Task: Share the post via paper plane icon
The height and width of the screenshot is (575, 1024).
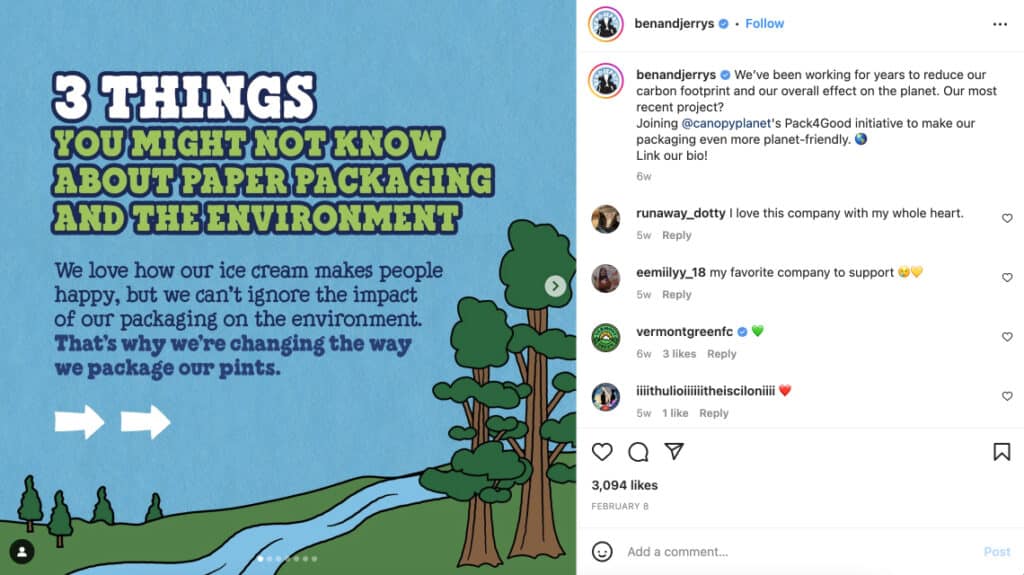Action: coord(674,451)
